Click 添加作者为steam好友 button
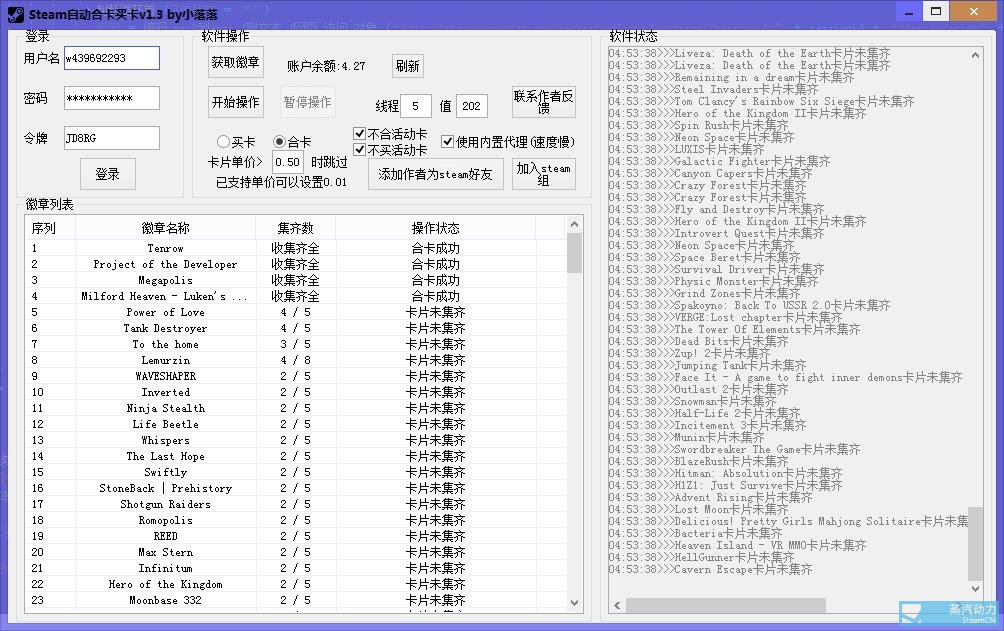This screenshot has height=631, width=1004. coord(435,173)
